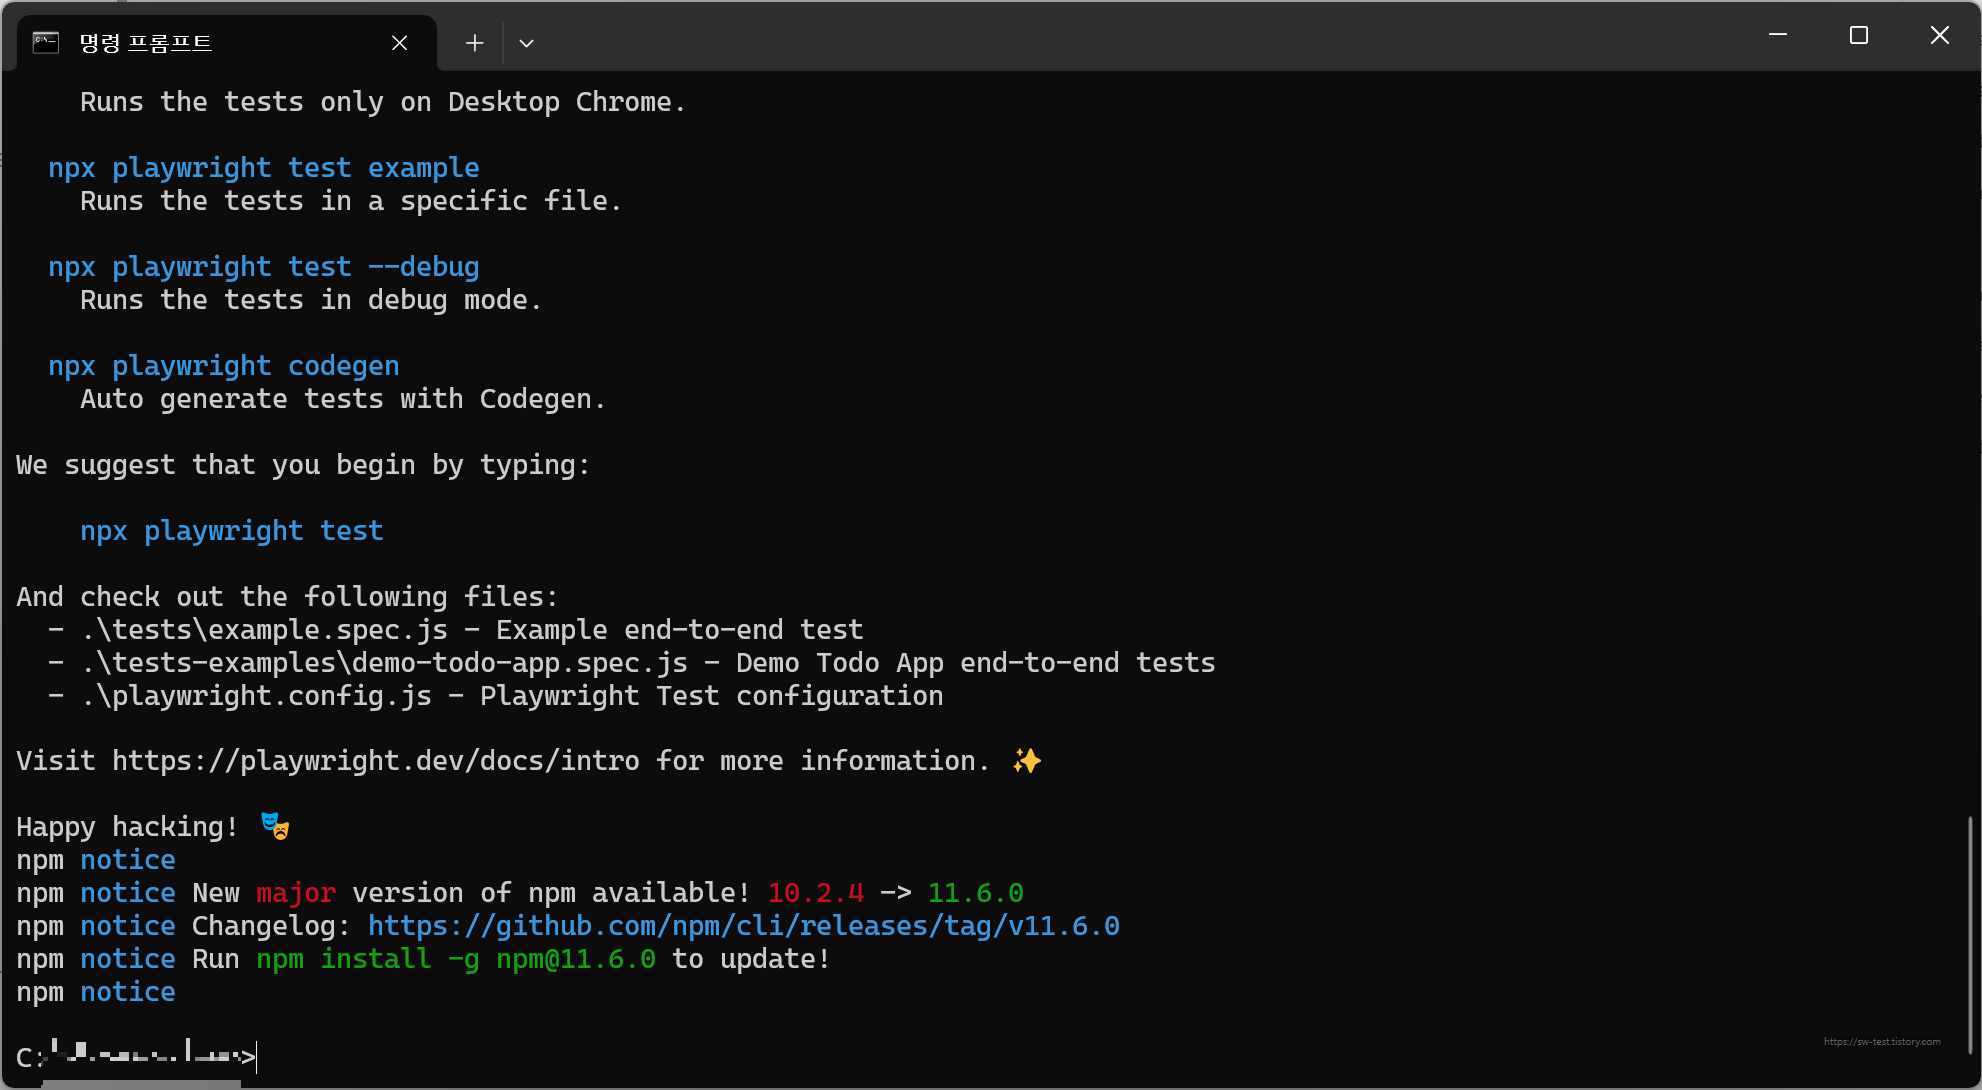Click the command prompt tab icon
Image resolution: width=1982 pixels, height=1090 pixels.
[46, 43]
